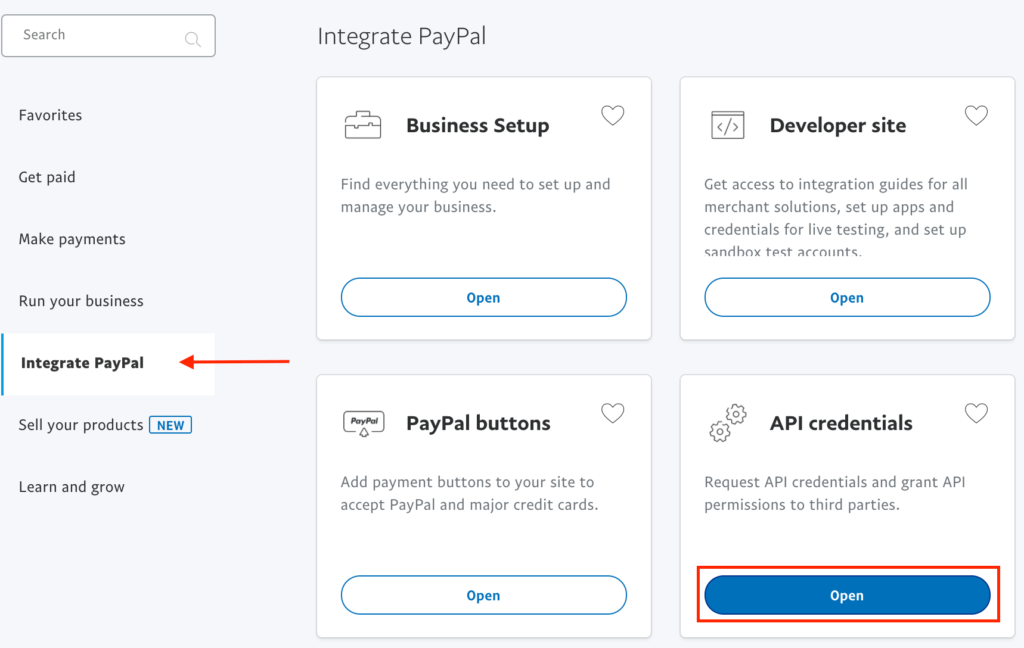Image resolution: width=1024 pixels, height=648 pixels.
Task: Open the Sell your products section
Action: click(x=81, y=425)
